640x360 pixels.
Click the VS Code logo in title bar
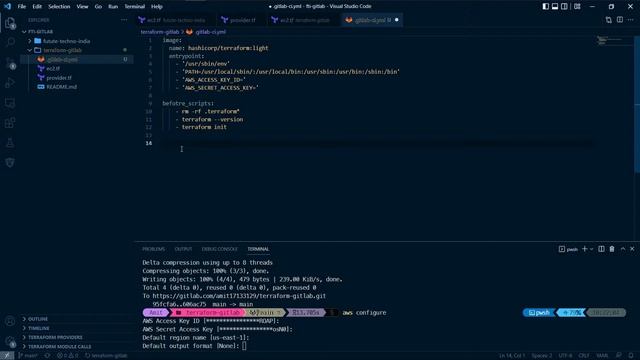pyautogui.click(x=7, y=7)
